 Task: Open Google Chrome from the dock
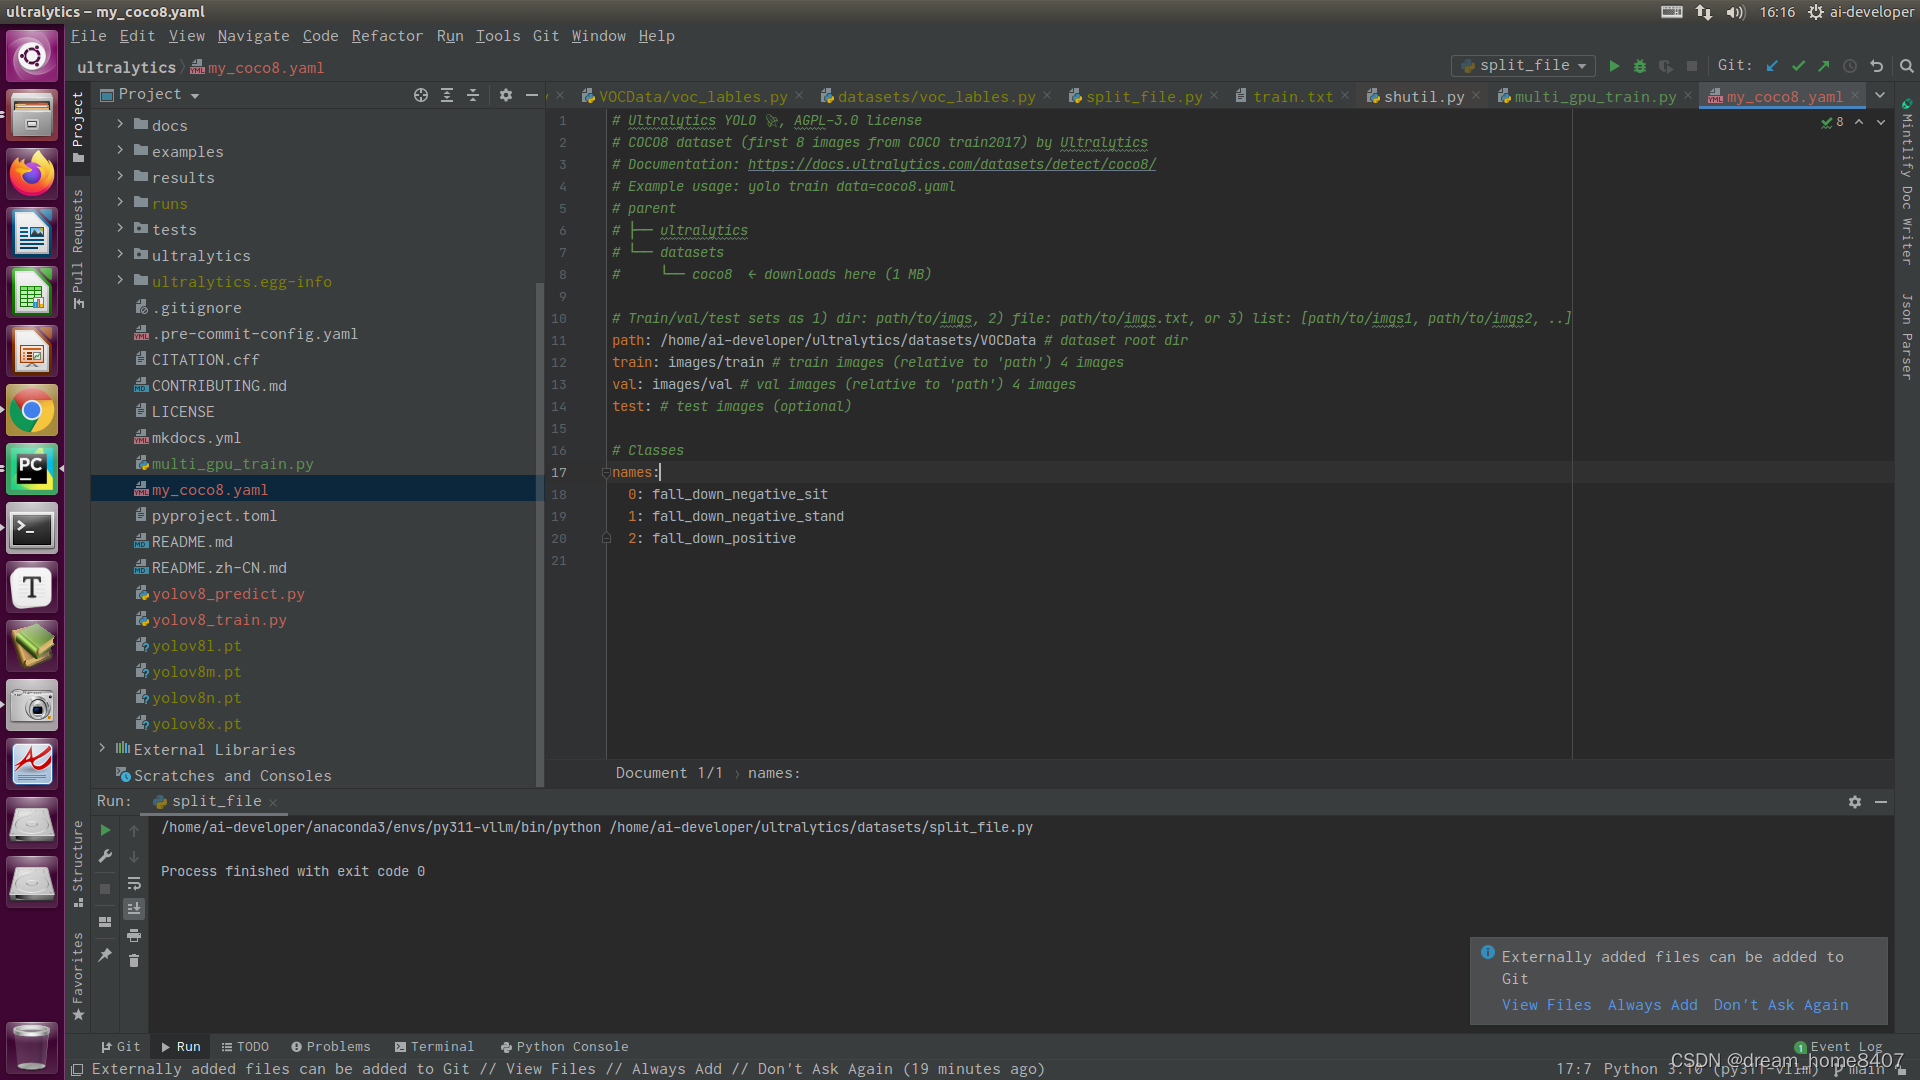click(x=32, y=410)
